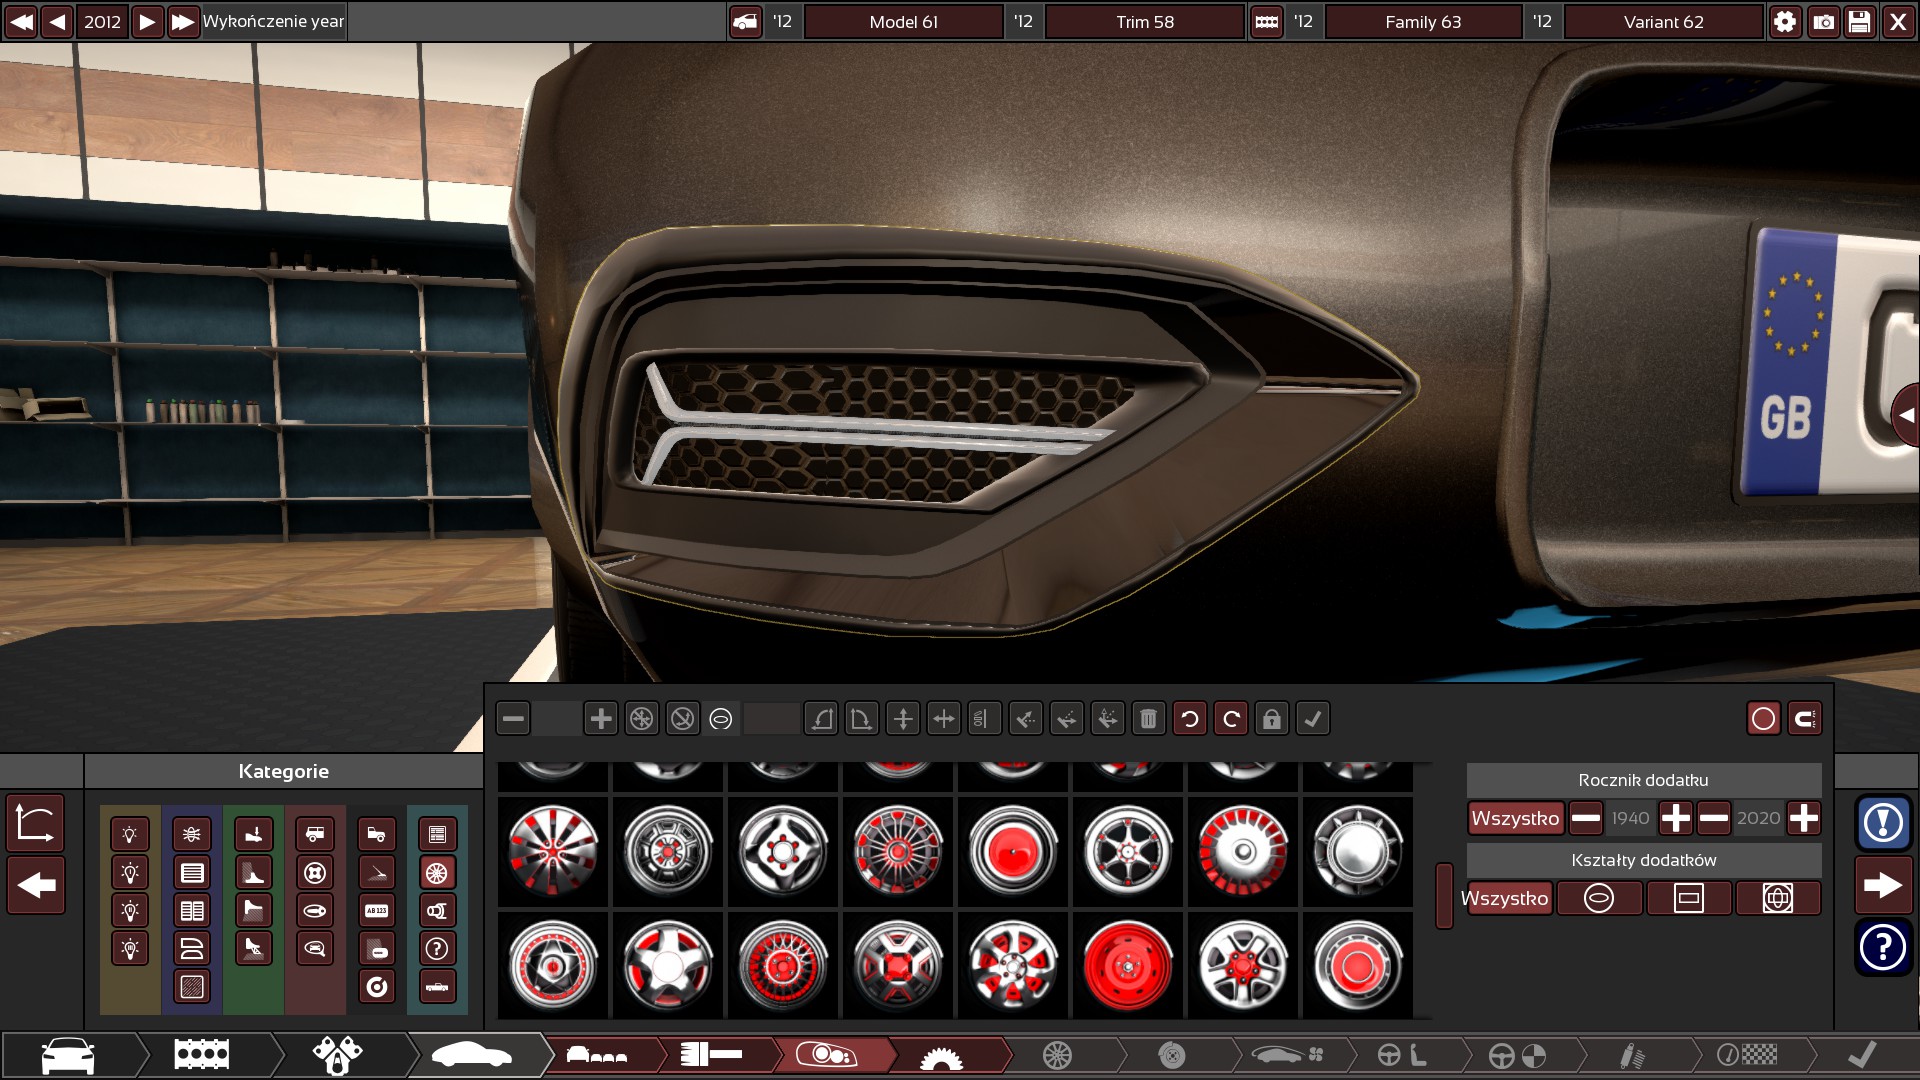
Task: Advance to next year arrow
Action: pos(147,22)
